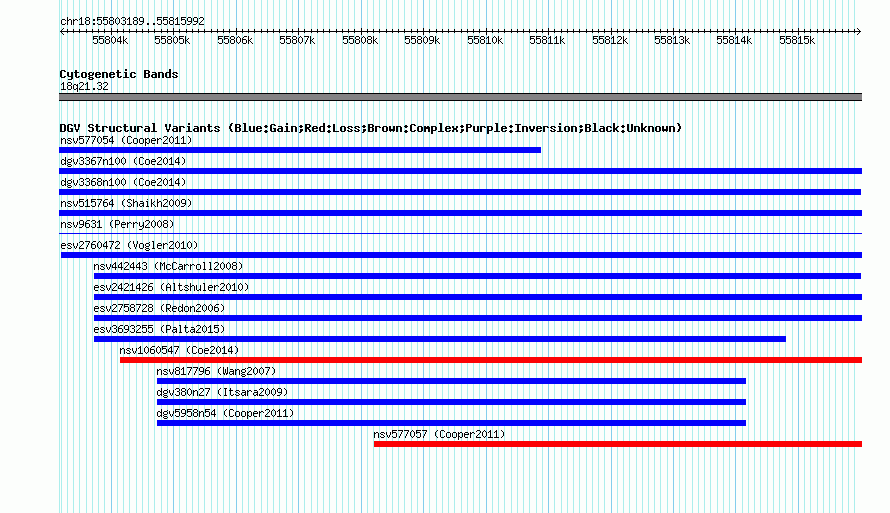890x513 pixels.
Task: Click the nsv1060547 (Coe2014) label
Action: [x=179, y=350]
